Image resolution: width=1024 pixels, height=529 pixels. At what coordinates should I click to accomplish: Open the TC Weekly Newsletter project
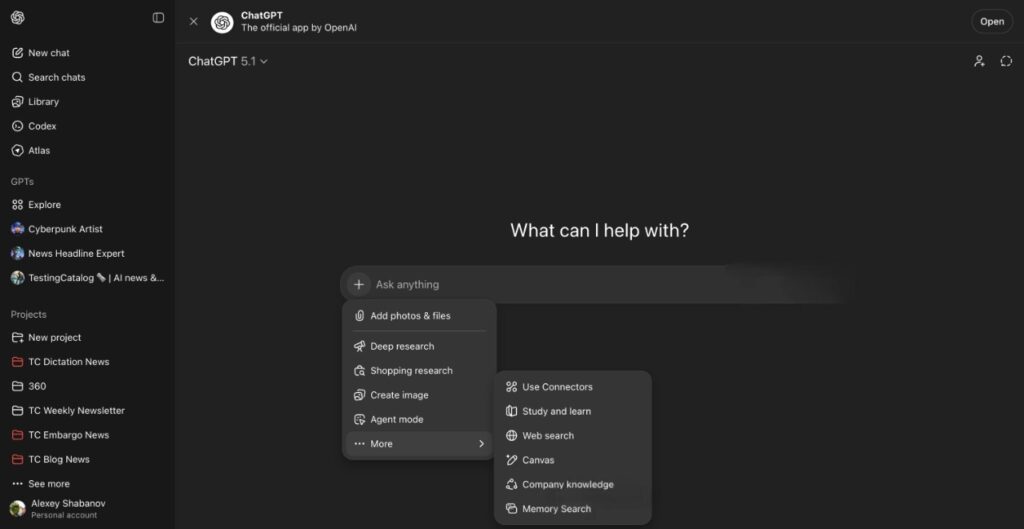(x=88, y=411)
